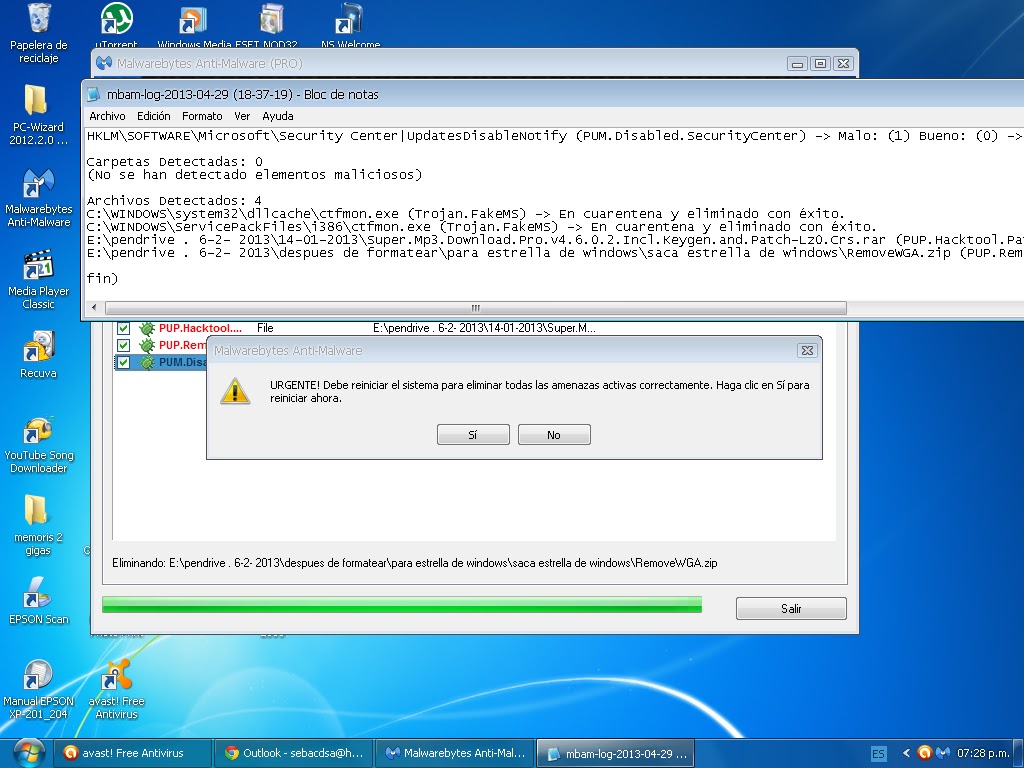Switch to avast! Free Antivirus taskbar item
The width and height of the screenshot is (1024, 768).
click(133, 753)
